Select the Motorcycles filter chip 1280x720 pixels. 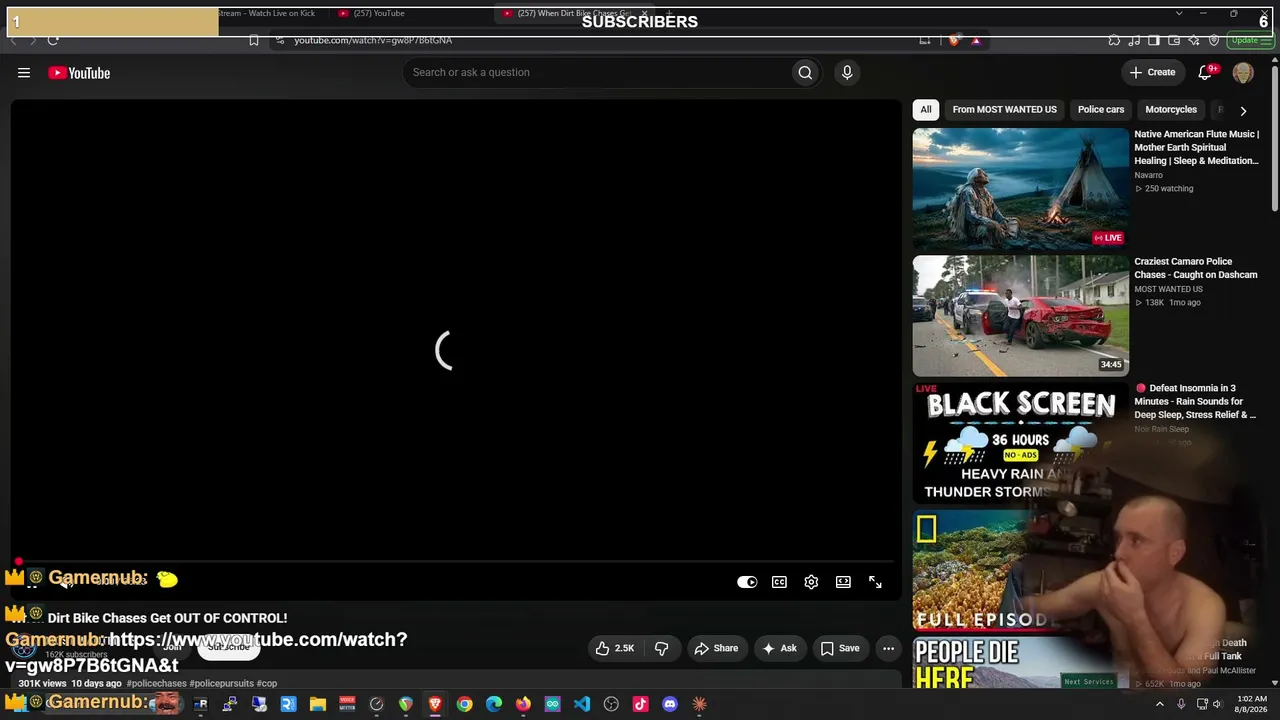coord(1171,110)
